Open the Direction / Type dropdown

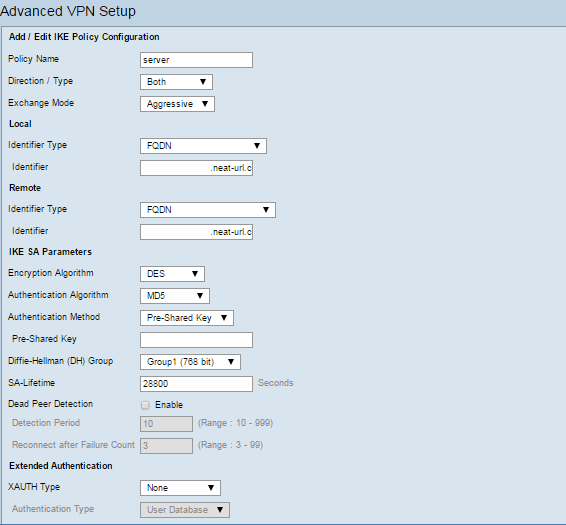pyautogui.click(x=176, y=82)
